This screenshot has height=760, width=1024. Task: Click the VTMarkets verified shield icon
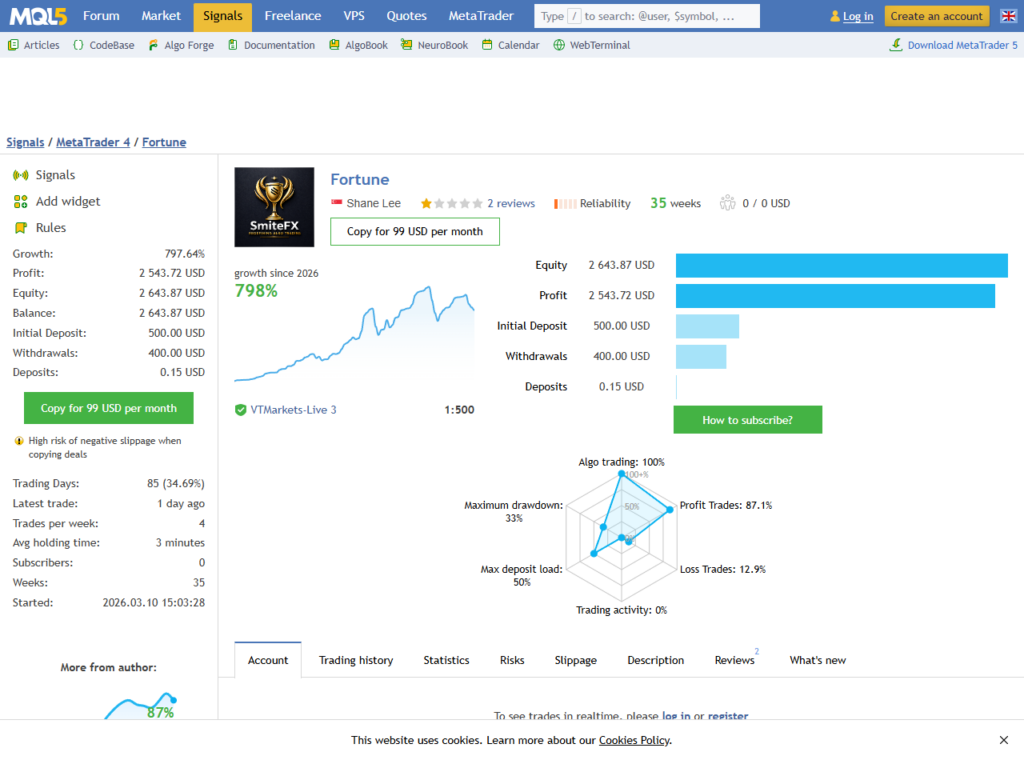[x=240, y=410]
